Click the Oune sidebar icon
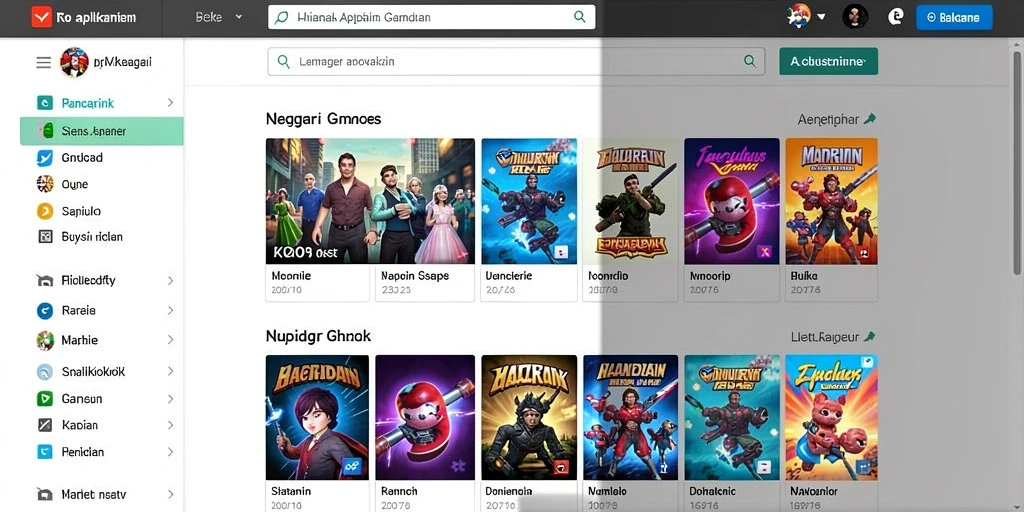This screenshot has height=512, width=1024. [x=44, y=184]
